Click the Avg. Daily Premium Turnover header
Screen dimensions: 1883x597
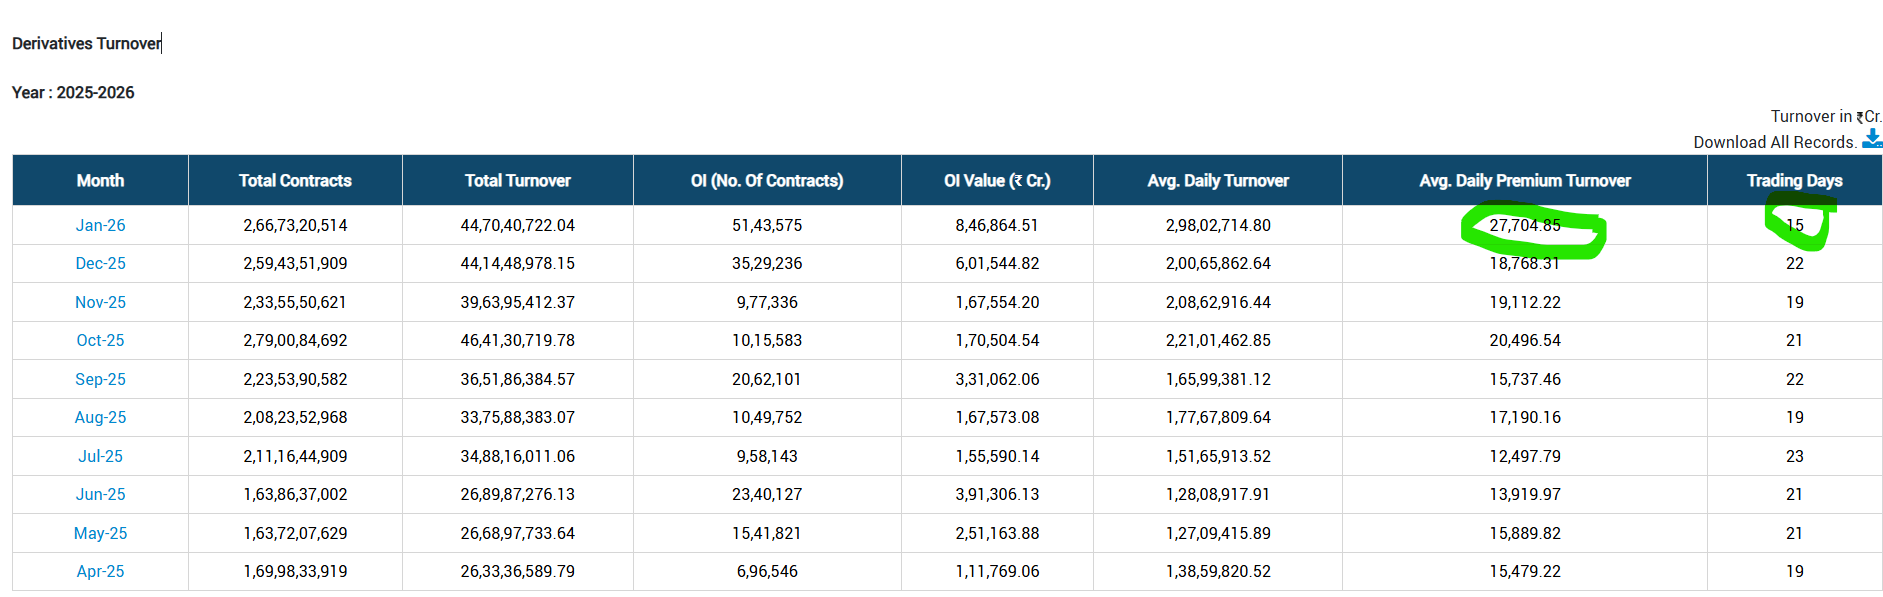1524,181
